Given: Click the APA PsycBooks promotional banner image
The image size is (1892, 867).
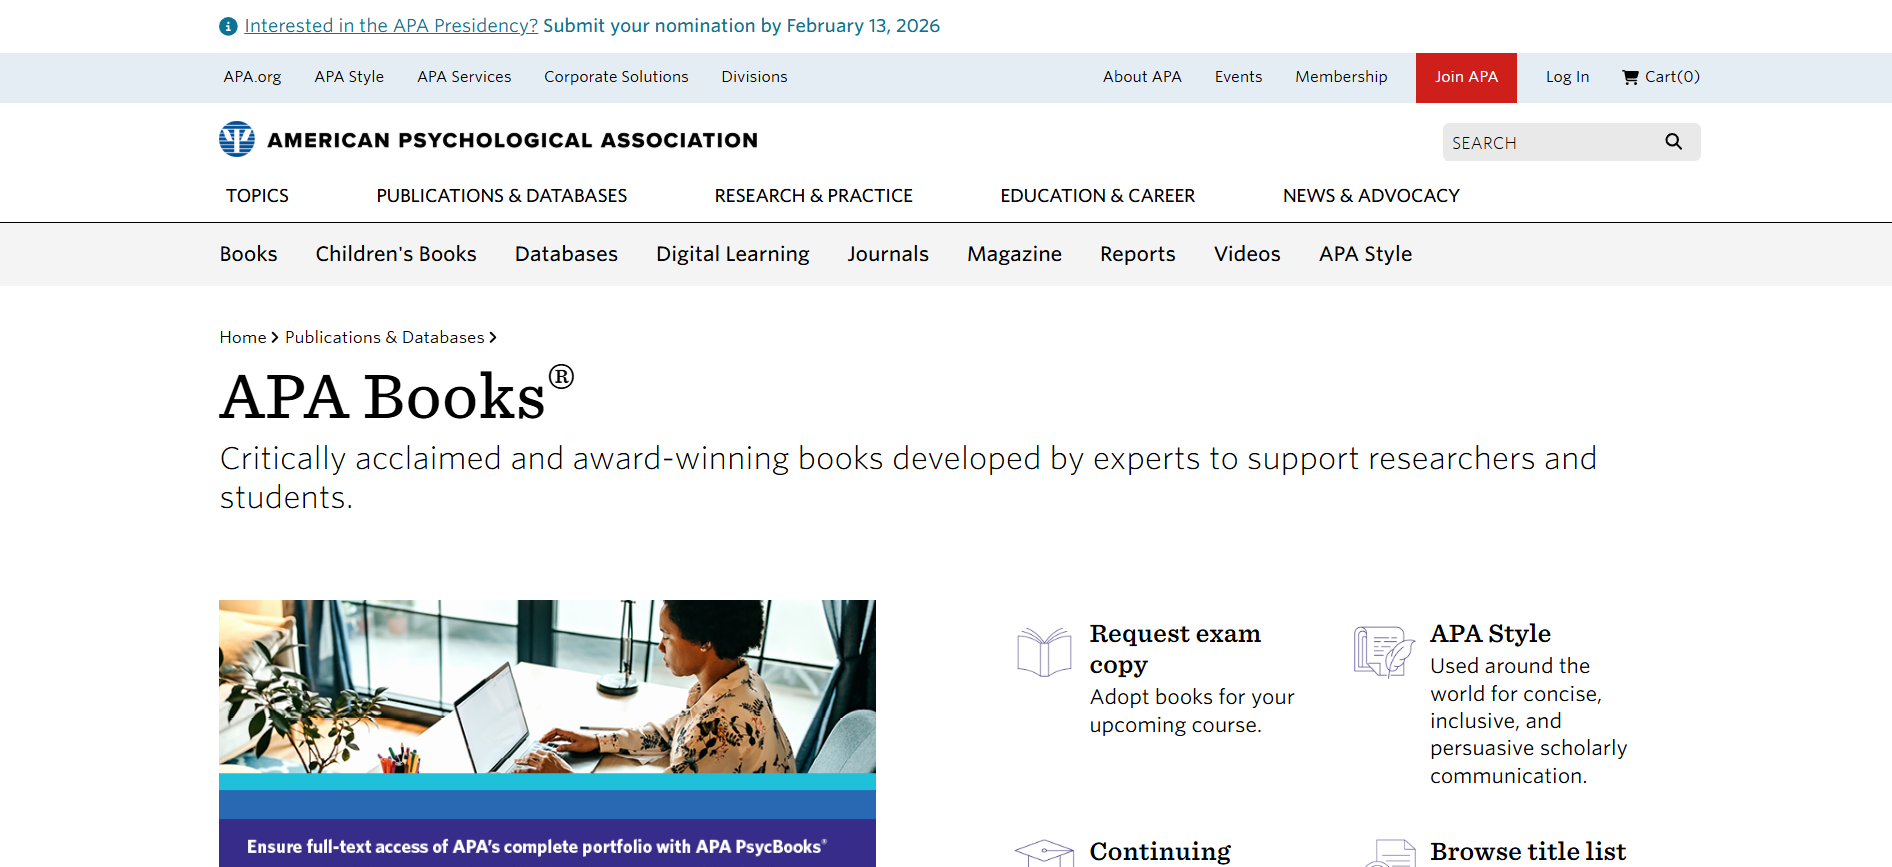Looking at the screenshot, I should tap(547, 733).
